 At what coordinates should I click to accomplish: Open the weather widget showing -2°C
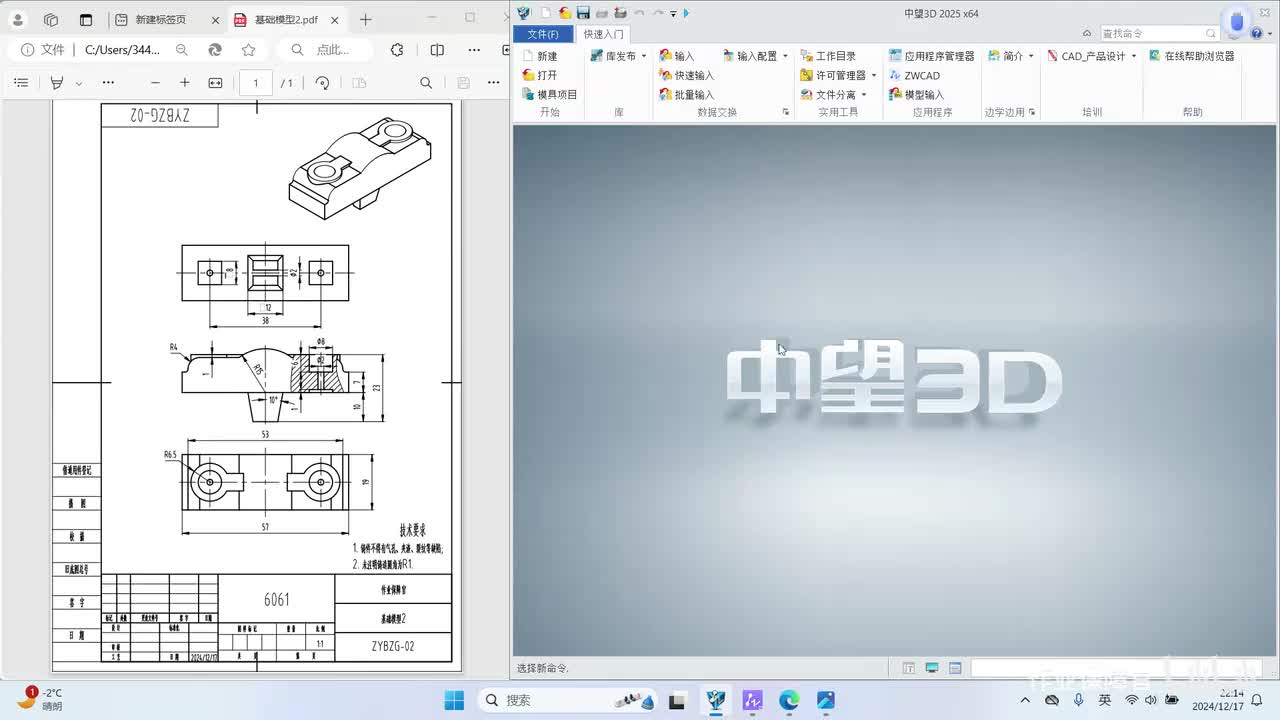pyautogui.click(x=40, y=699)
